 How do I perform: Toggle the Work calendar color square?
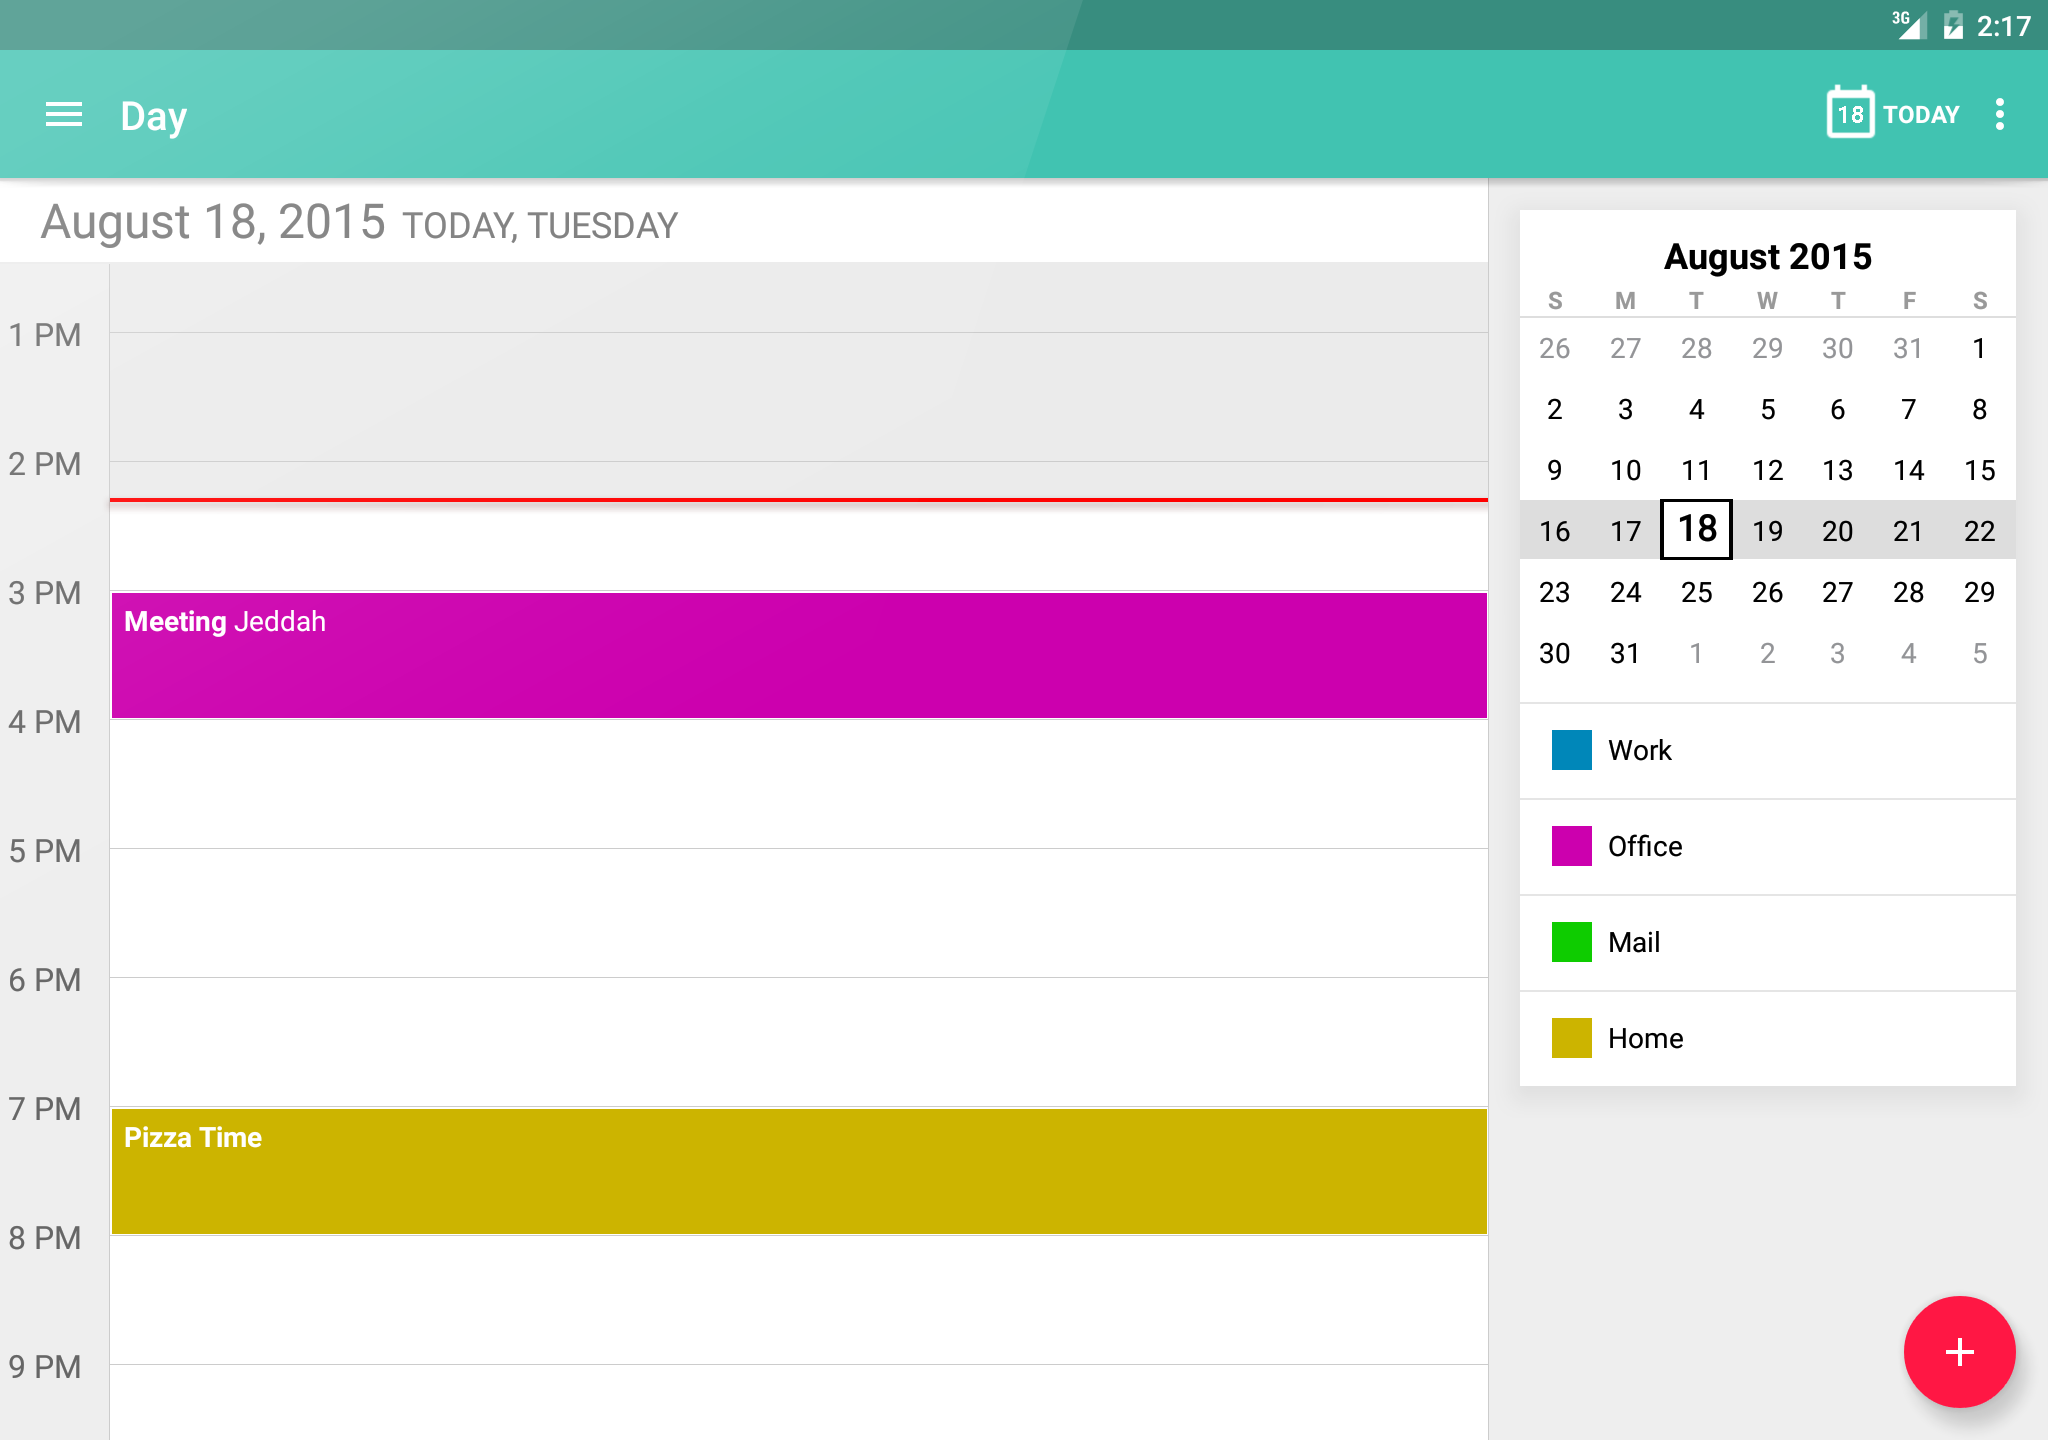point(1571,750)
